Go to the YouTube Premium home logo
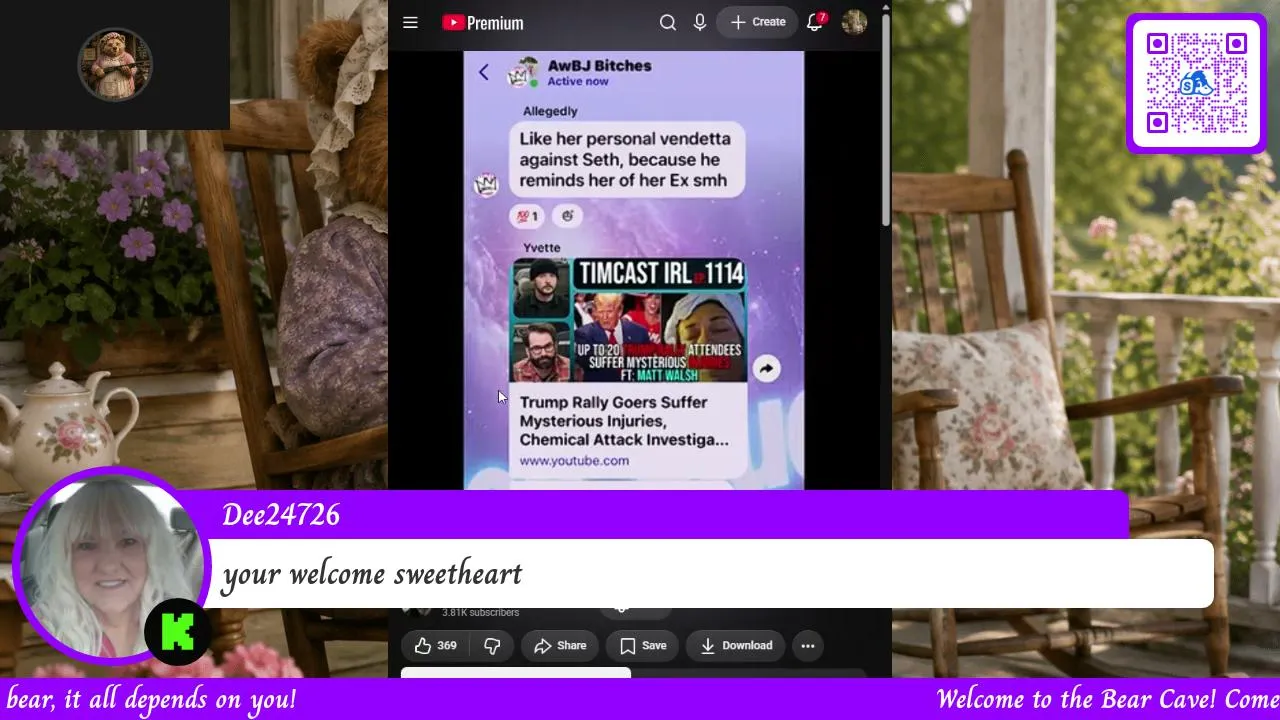This screenshot has height=720, width=1280. click(483, 23)
